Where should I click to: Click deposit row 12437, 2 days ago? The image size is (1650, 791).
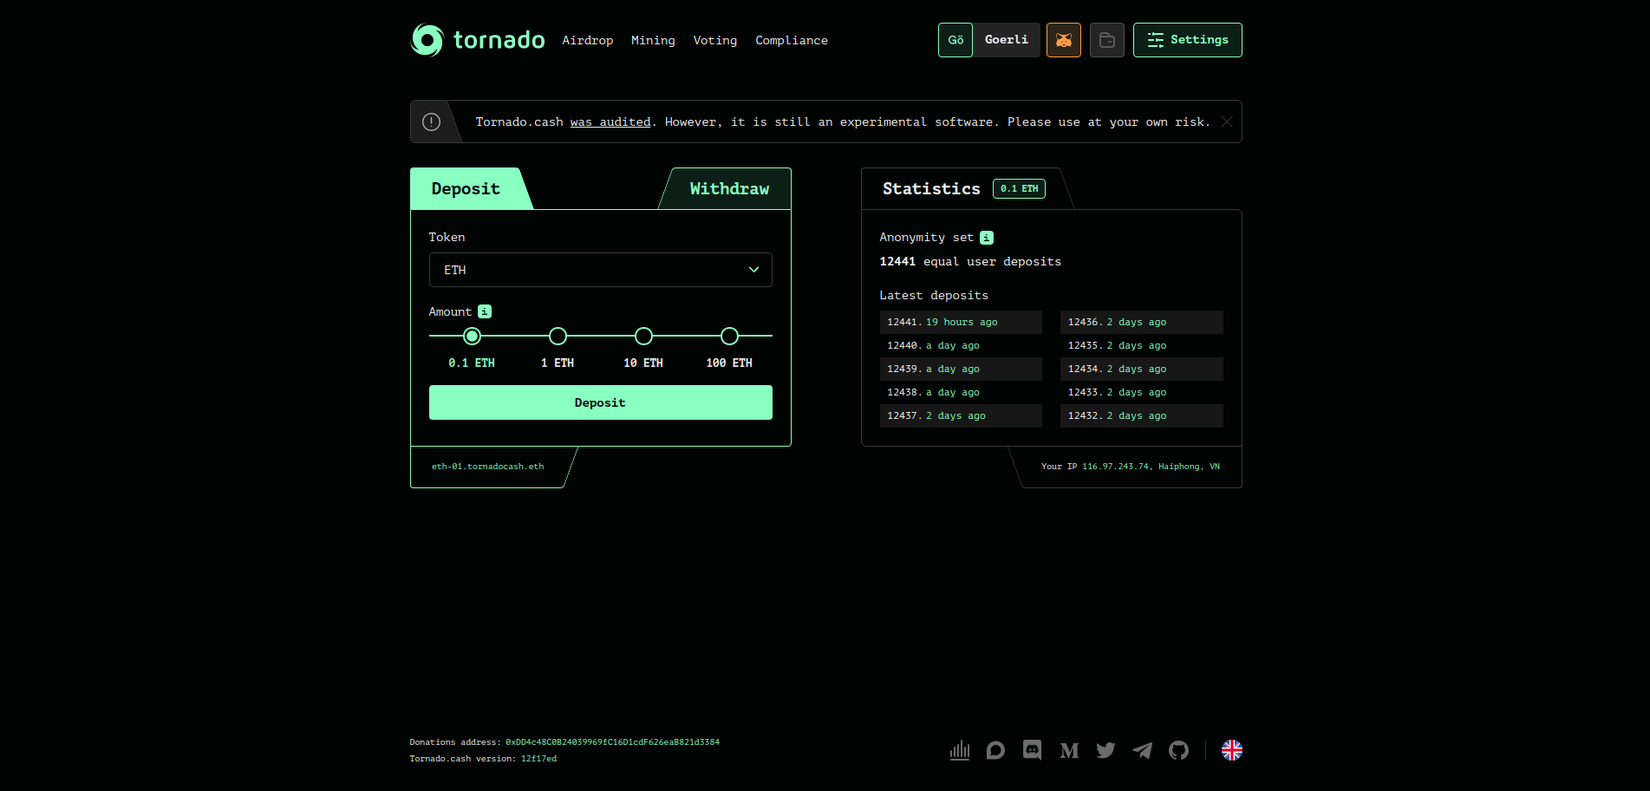coord(960,416)
